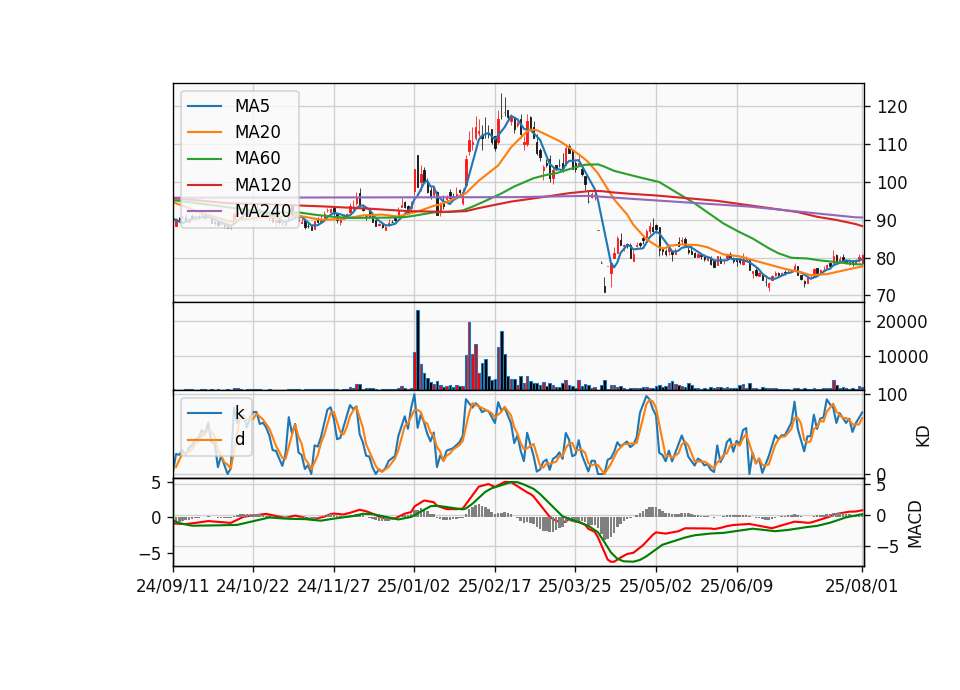The height and width of the screenshot is (690, 960).
Task: Click the 24/10/22 date axis label
Action: (252, 586)
